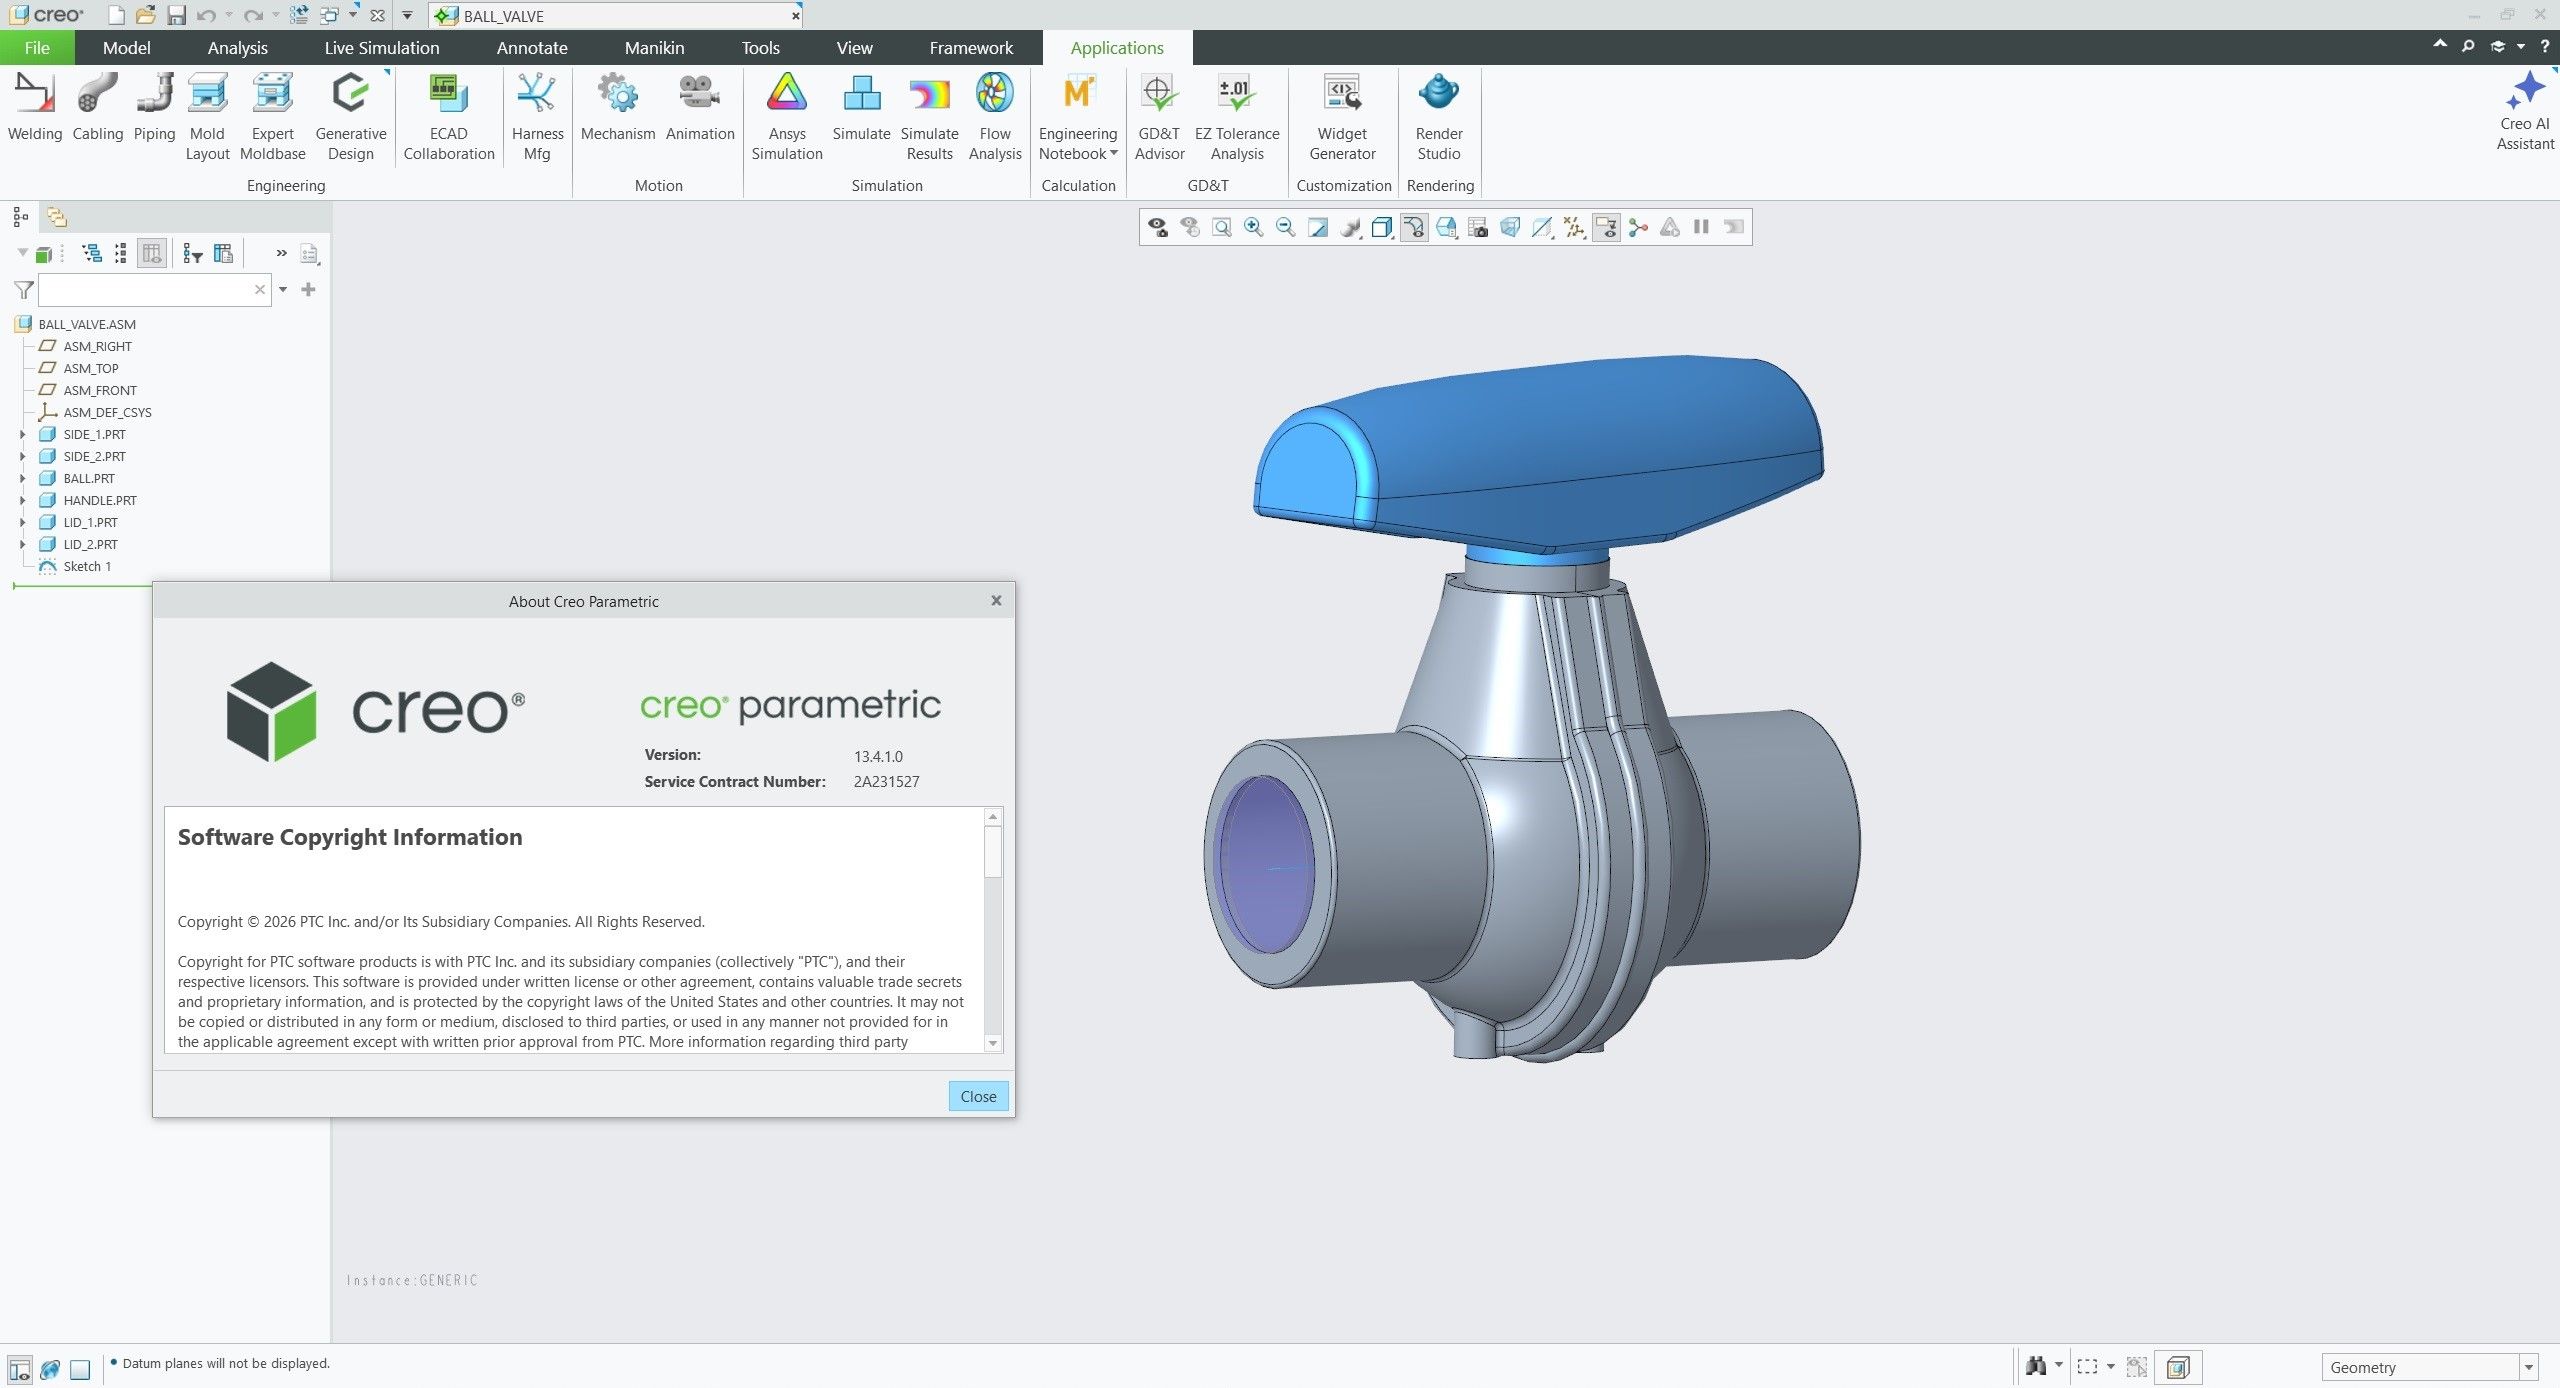Launch Flow Analysis
The height and width of the screenshot is (1388, 2560).
click(995, 117)
